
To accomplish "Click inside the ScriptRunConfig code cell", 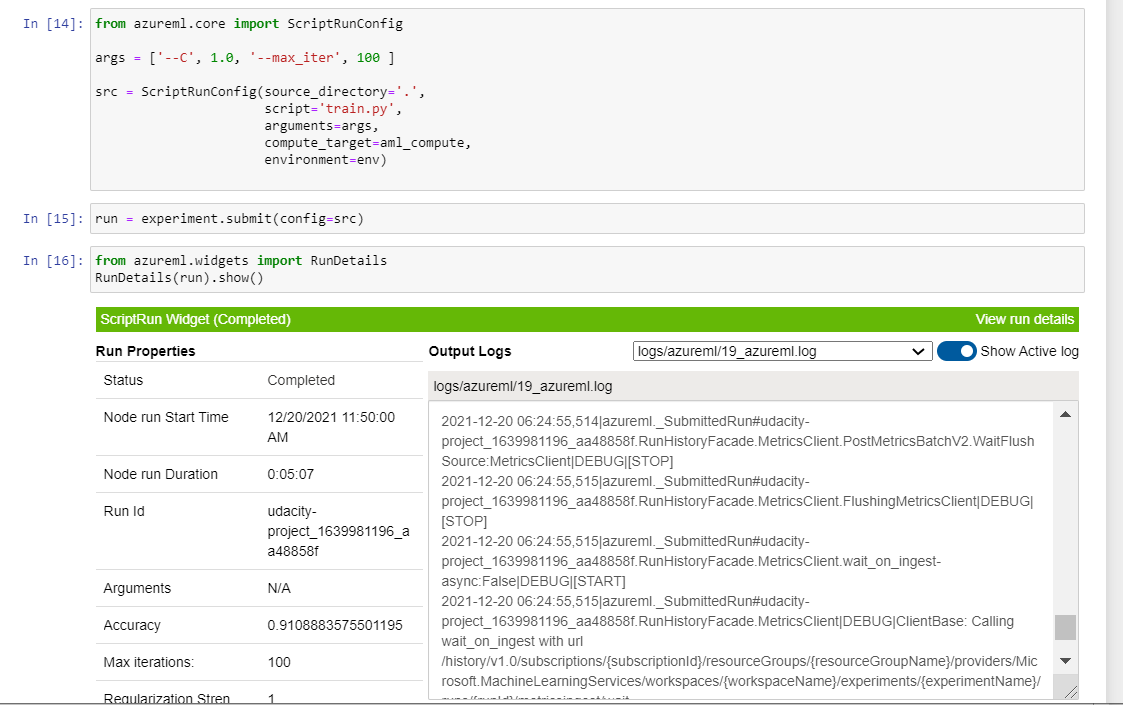I will pos(587,100).
